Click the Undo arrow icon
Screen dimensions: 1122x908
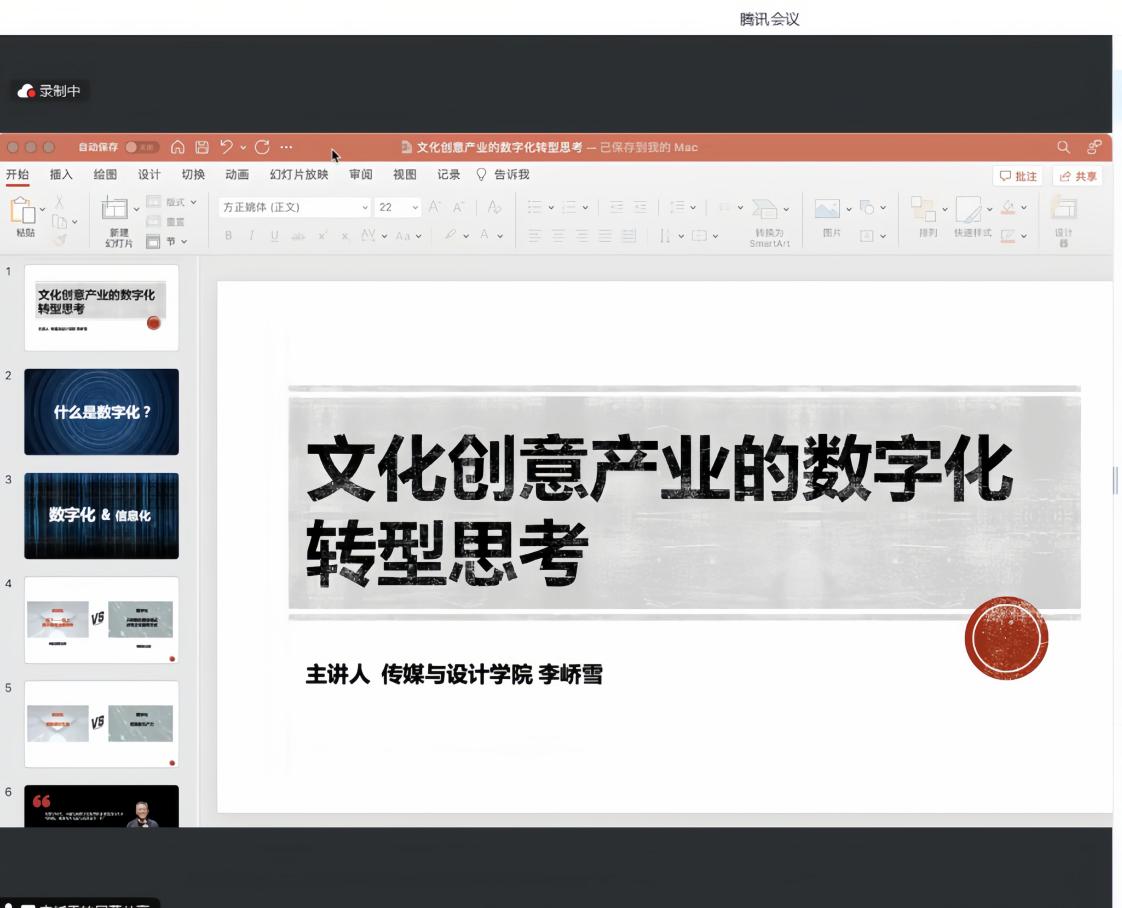(226, 148)
